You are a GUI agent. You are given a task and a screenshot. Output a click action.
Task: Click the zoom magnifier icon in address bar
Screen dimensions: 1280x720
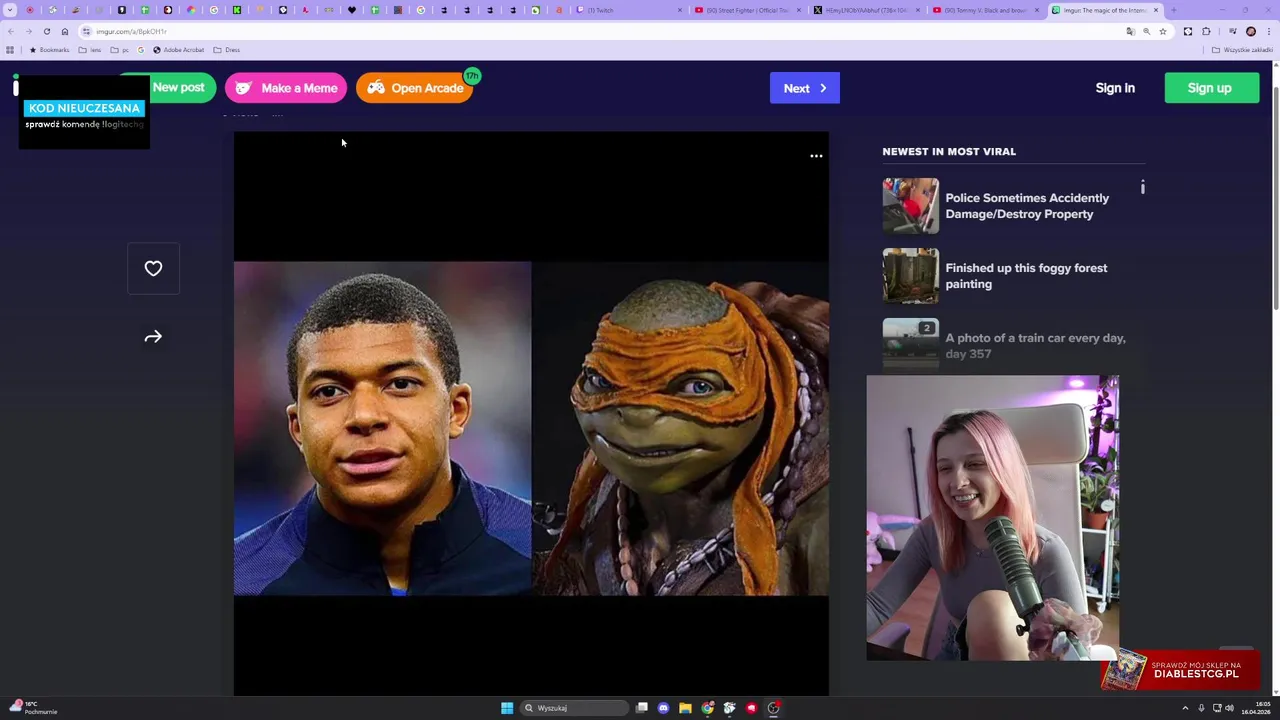coord(1146,31)
